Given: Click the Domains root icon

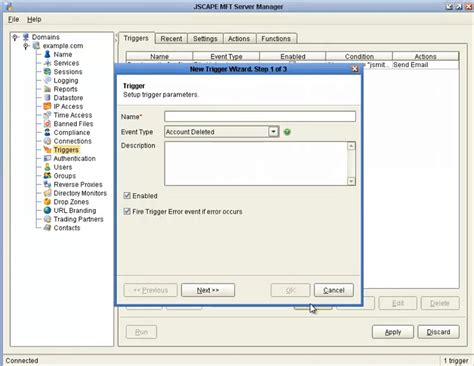Looking at the screenshot, I should tap(26, 37).
